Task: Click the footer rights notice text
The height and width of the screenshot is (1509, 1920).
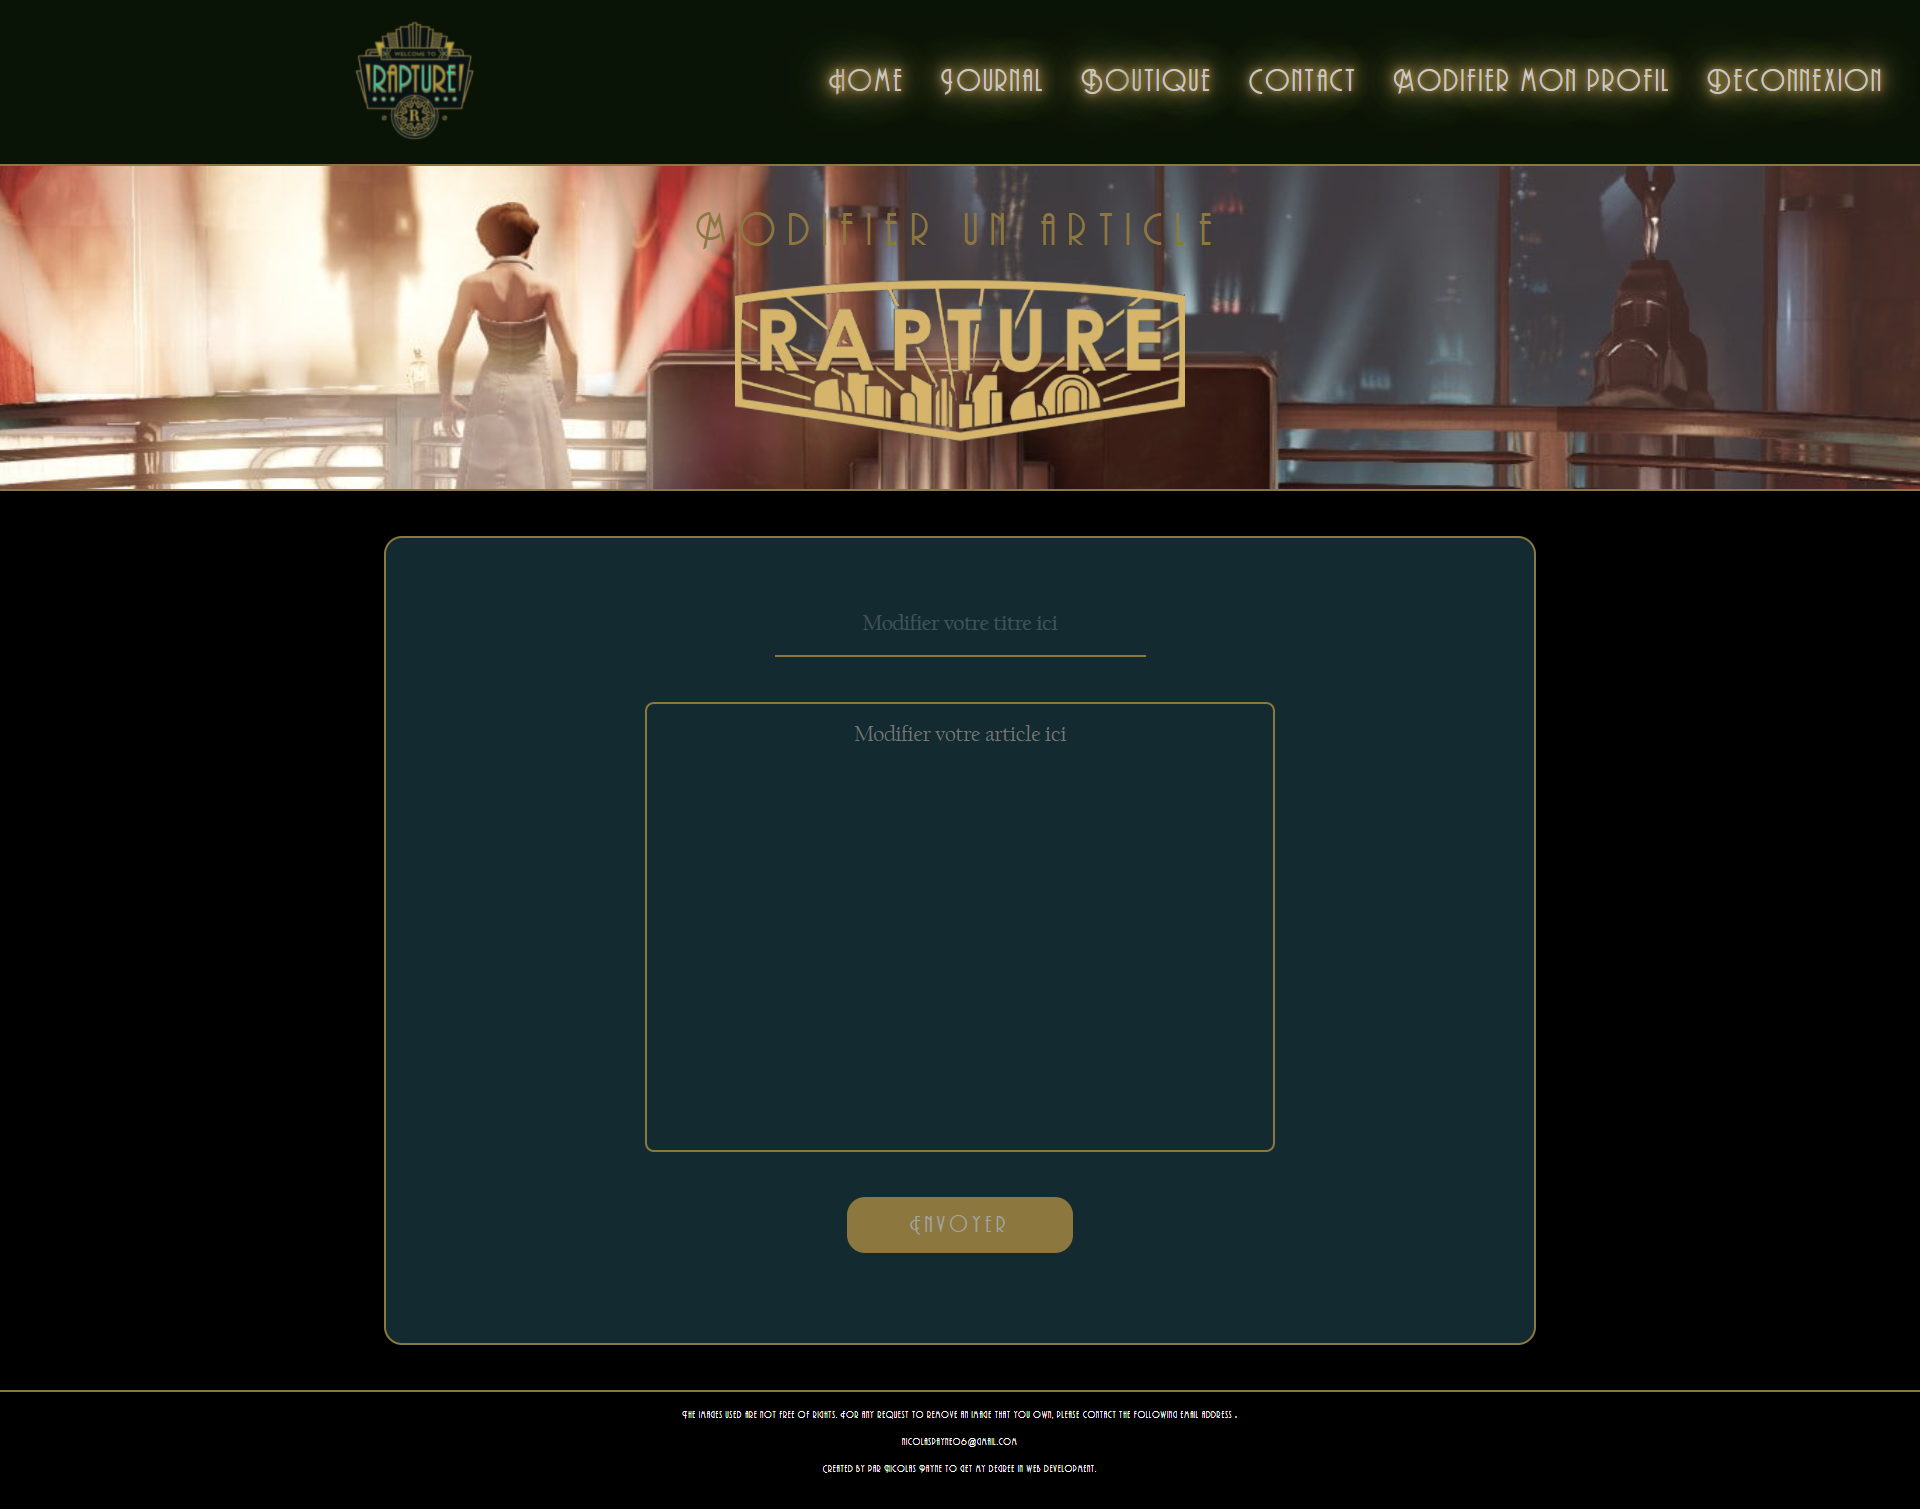Action: point(959,1414)
